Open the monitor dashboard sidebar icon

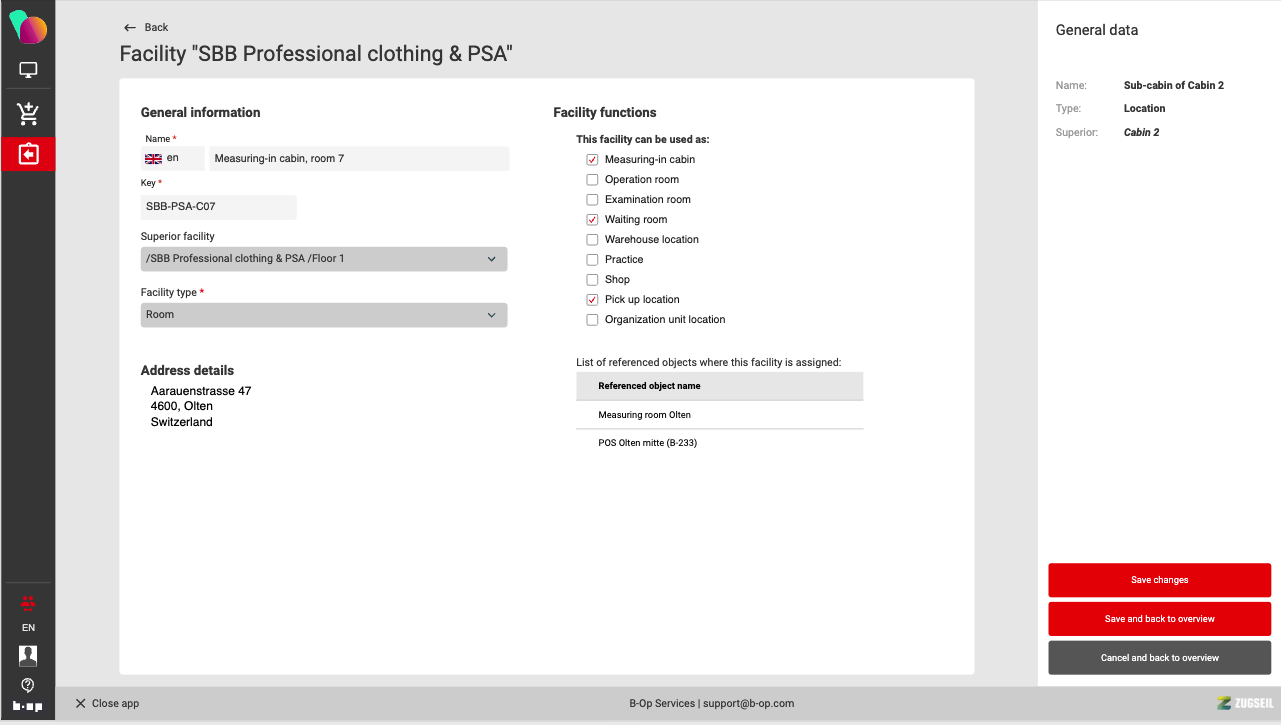point(28,71)
